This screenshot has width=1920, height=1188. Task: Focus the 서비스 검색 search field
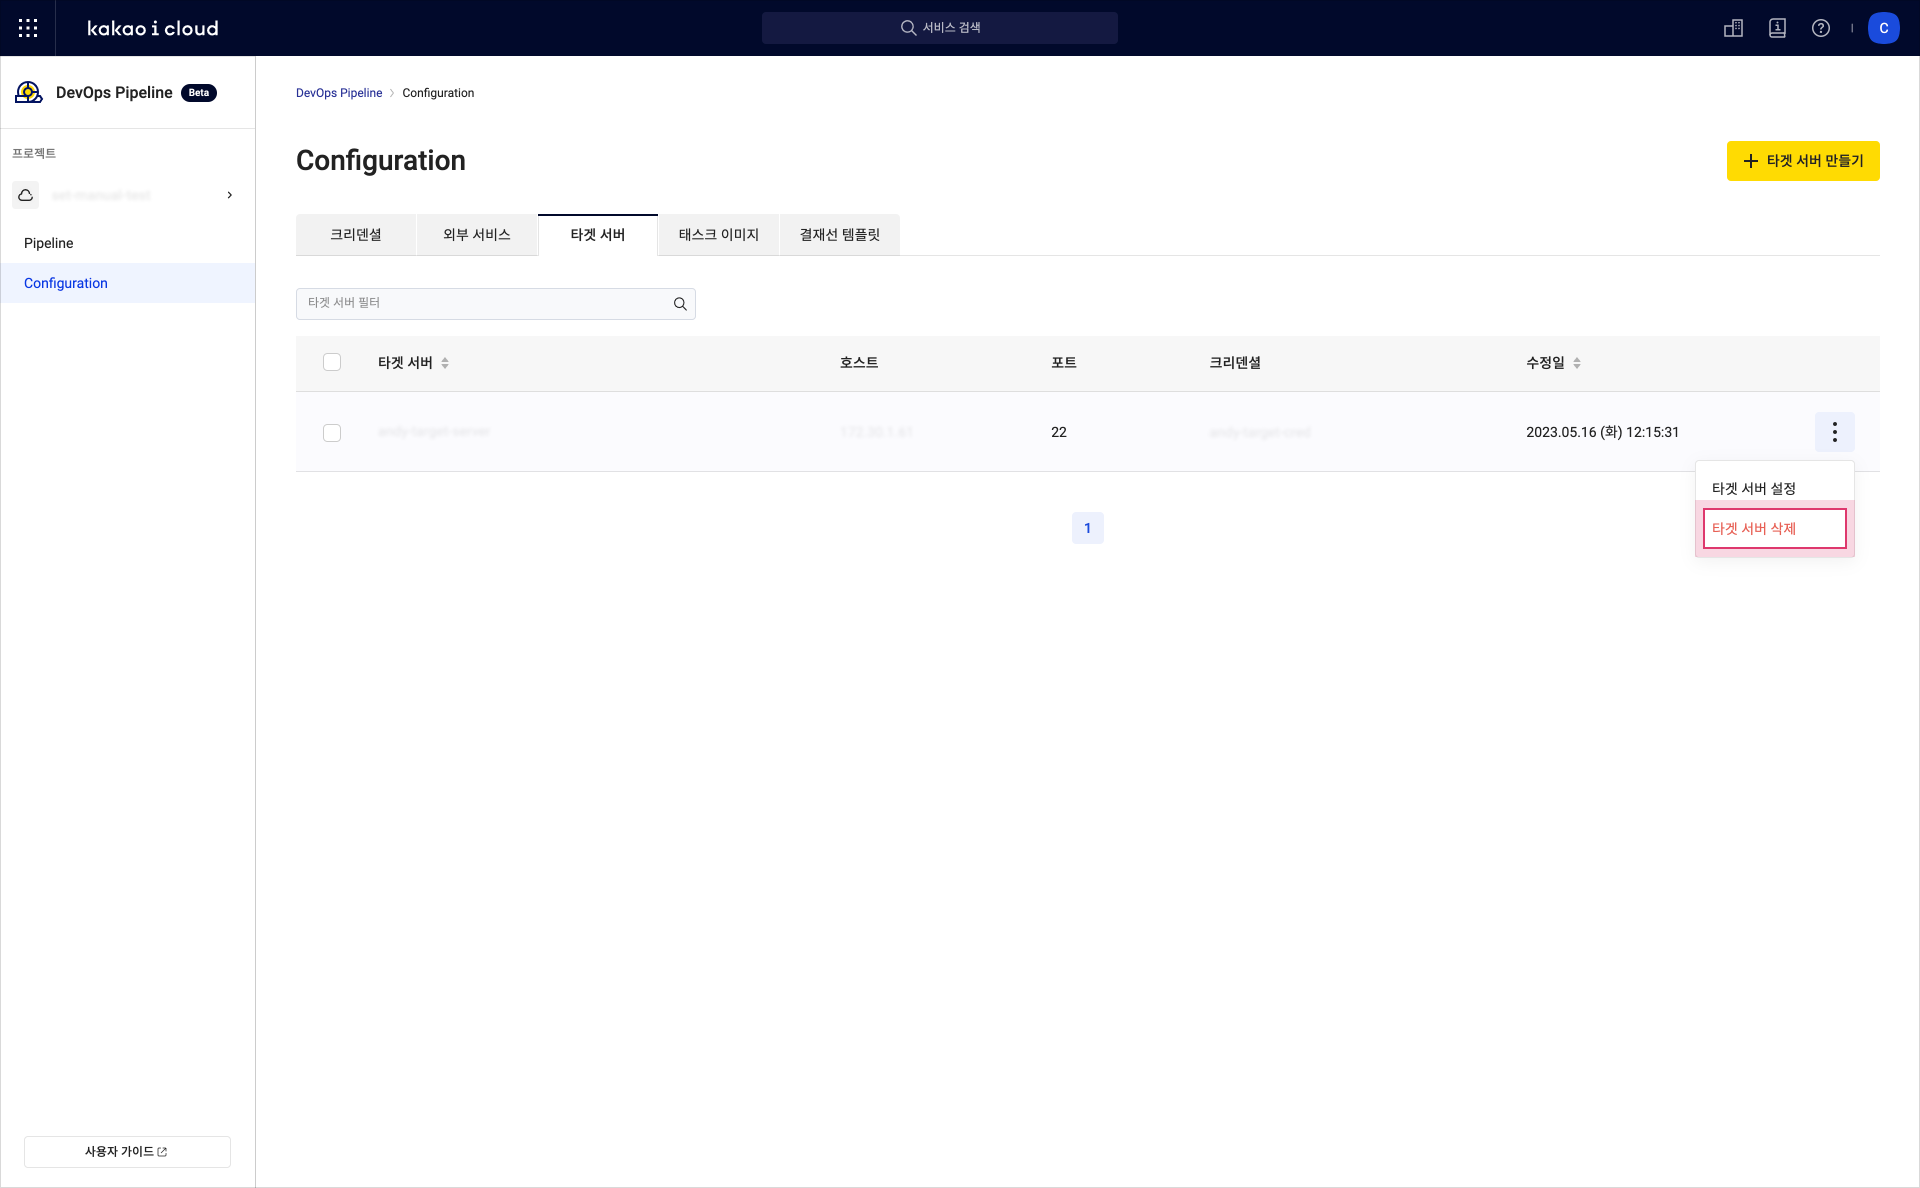[x=940, y=28]
